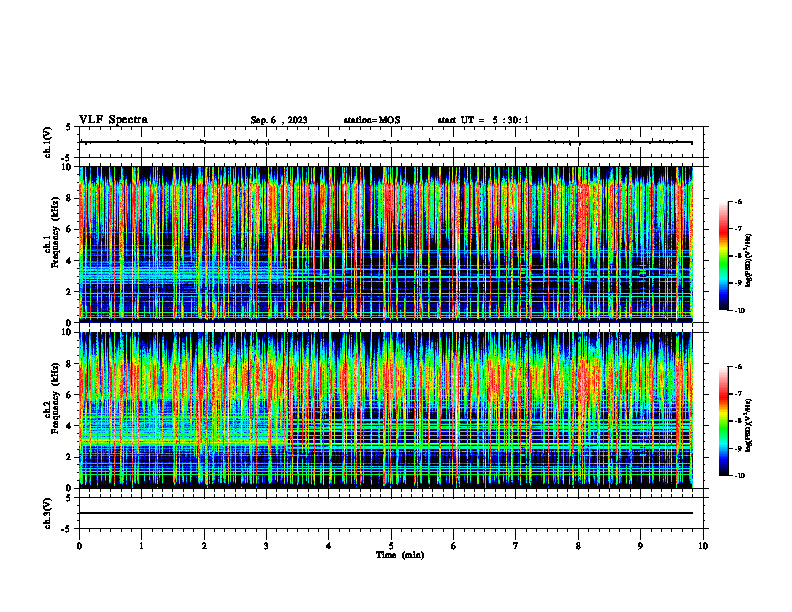Click time axis tick label "7"
The height and width of the screenshot is (612, 792).
click(x=516, y=546)
